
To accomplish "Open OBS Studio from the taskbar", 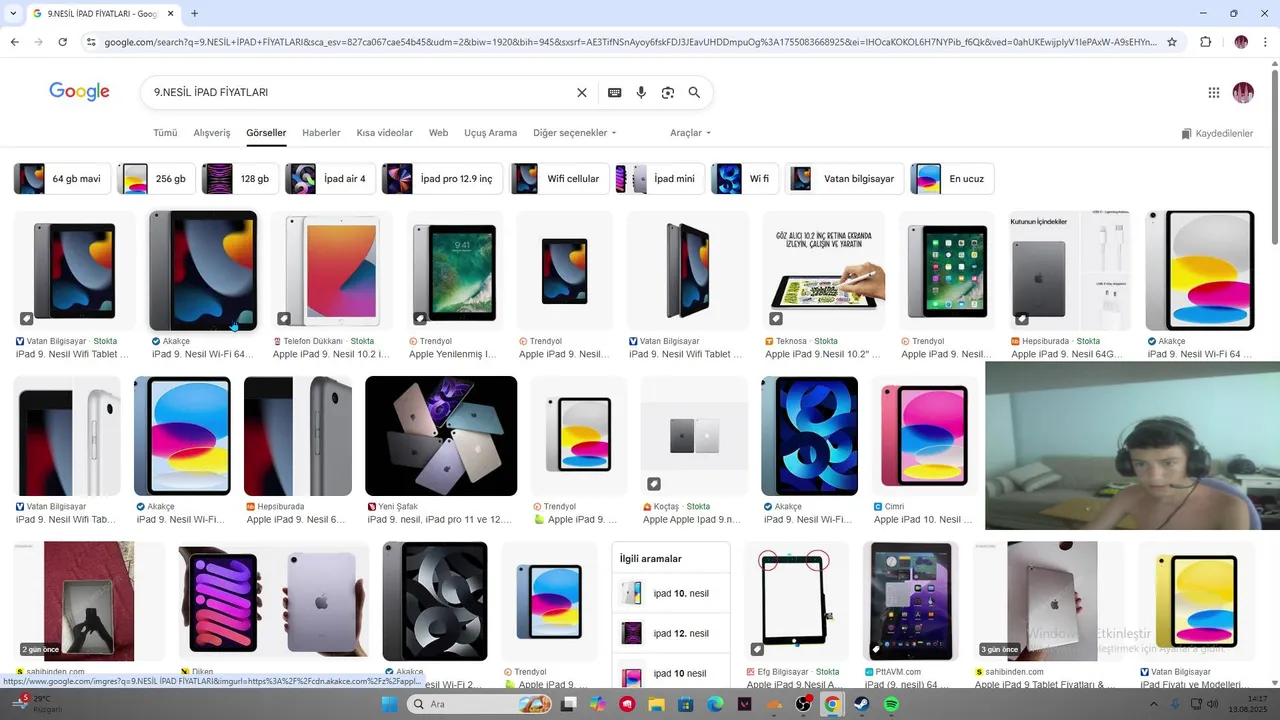I will click(x=803, y=704).
